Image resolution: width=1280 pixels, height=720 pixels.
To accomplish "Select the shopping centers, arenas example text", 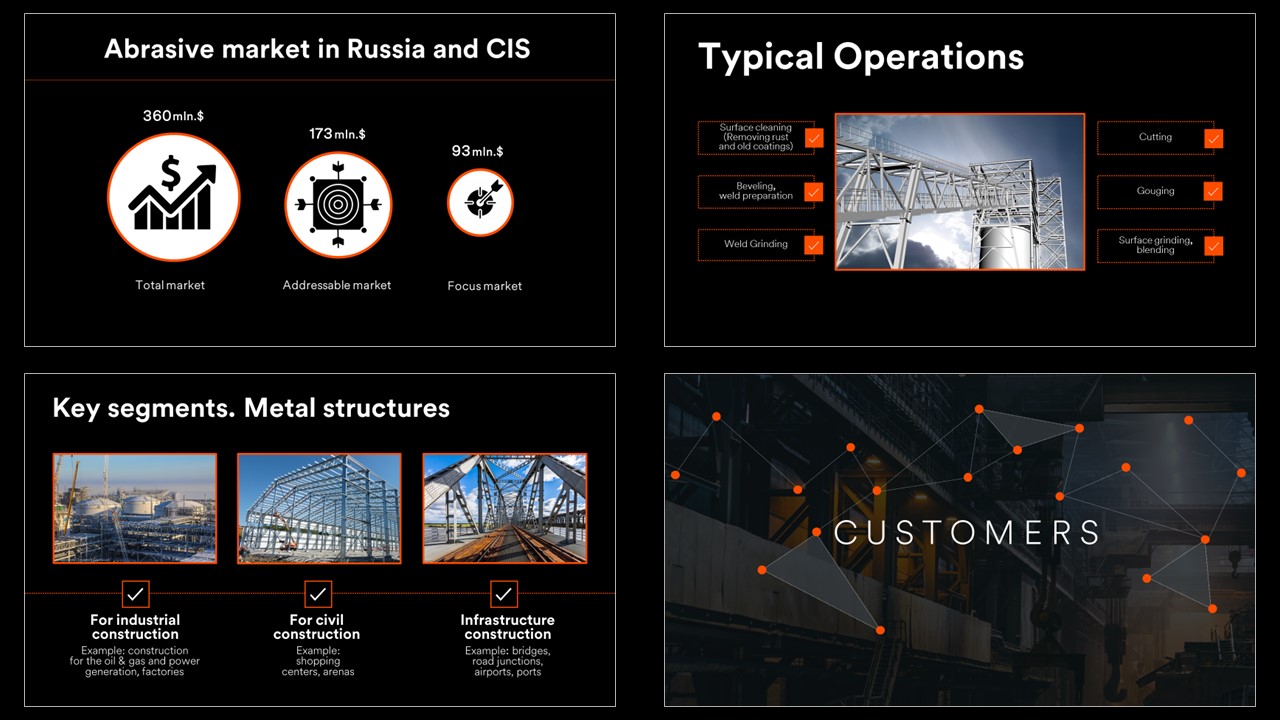I will pyautogui.click(x=318, y=661).
